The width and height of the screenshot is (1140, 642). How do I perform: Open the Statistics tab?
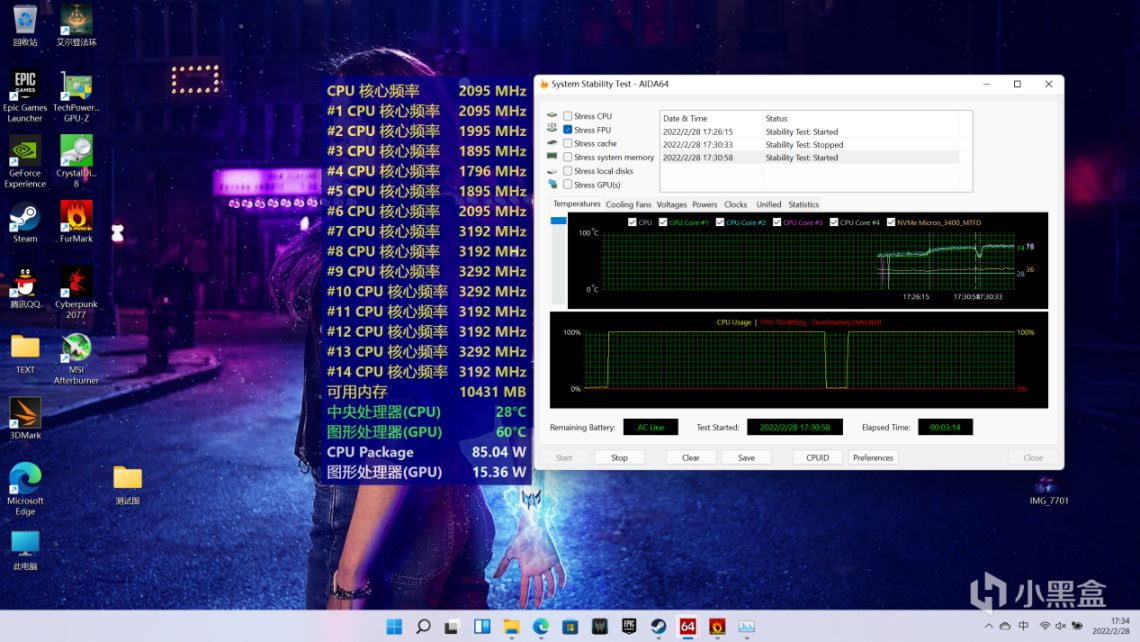tap(803, 205)
